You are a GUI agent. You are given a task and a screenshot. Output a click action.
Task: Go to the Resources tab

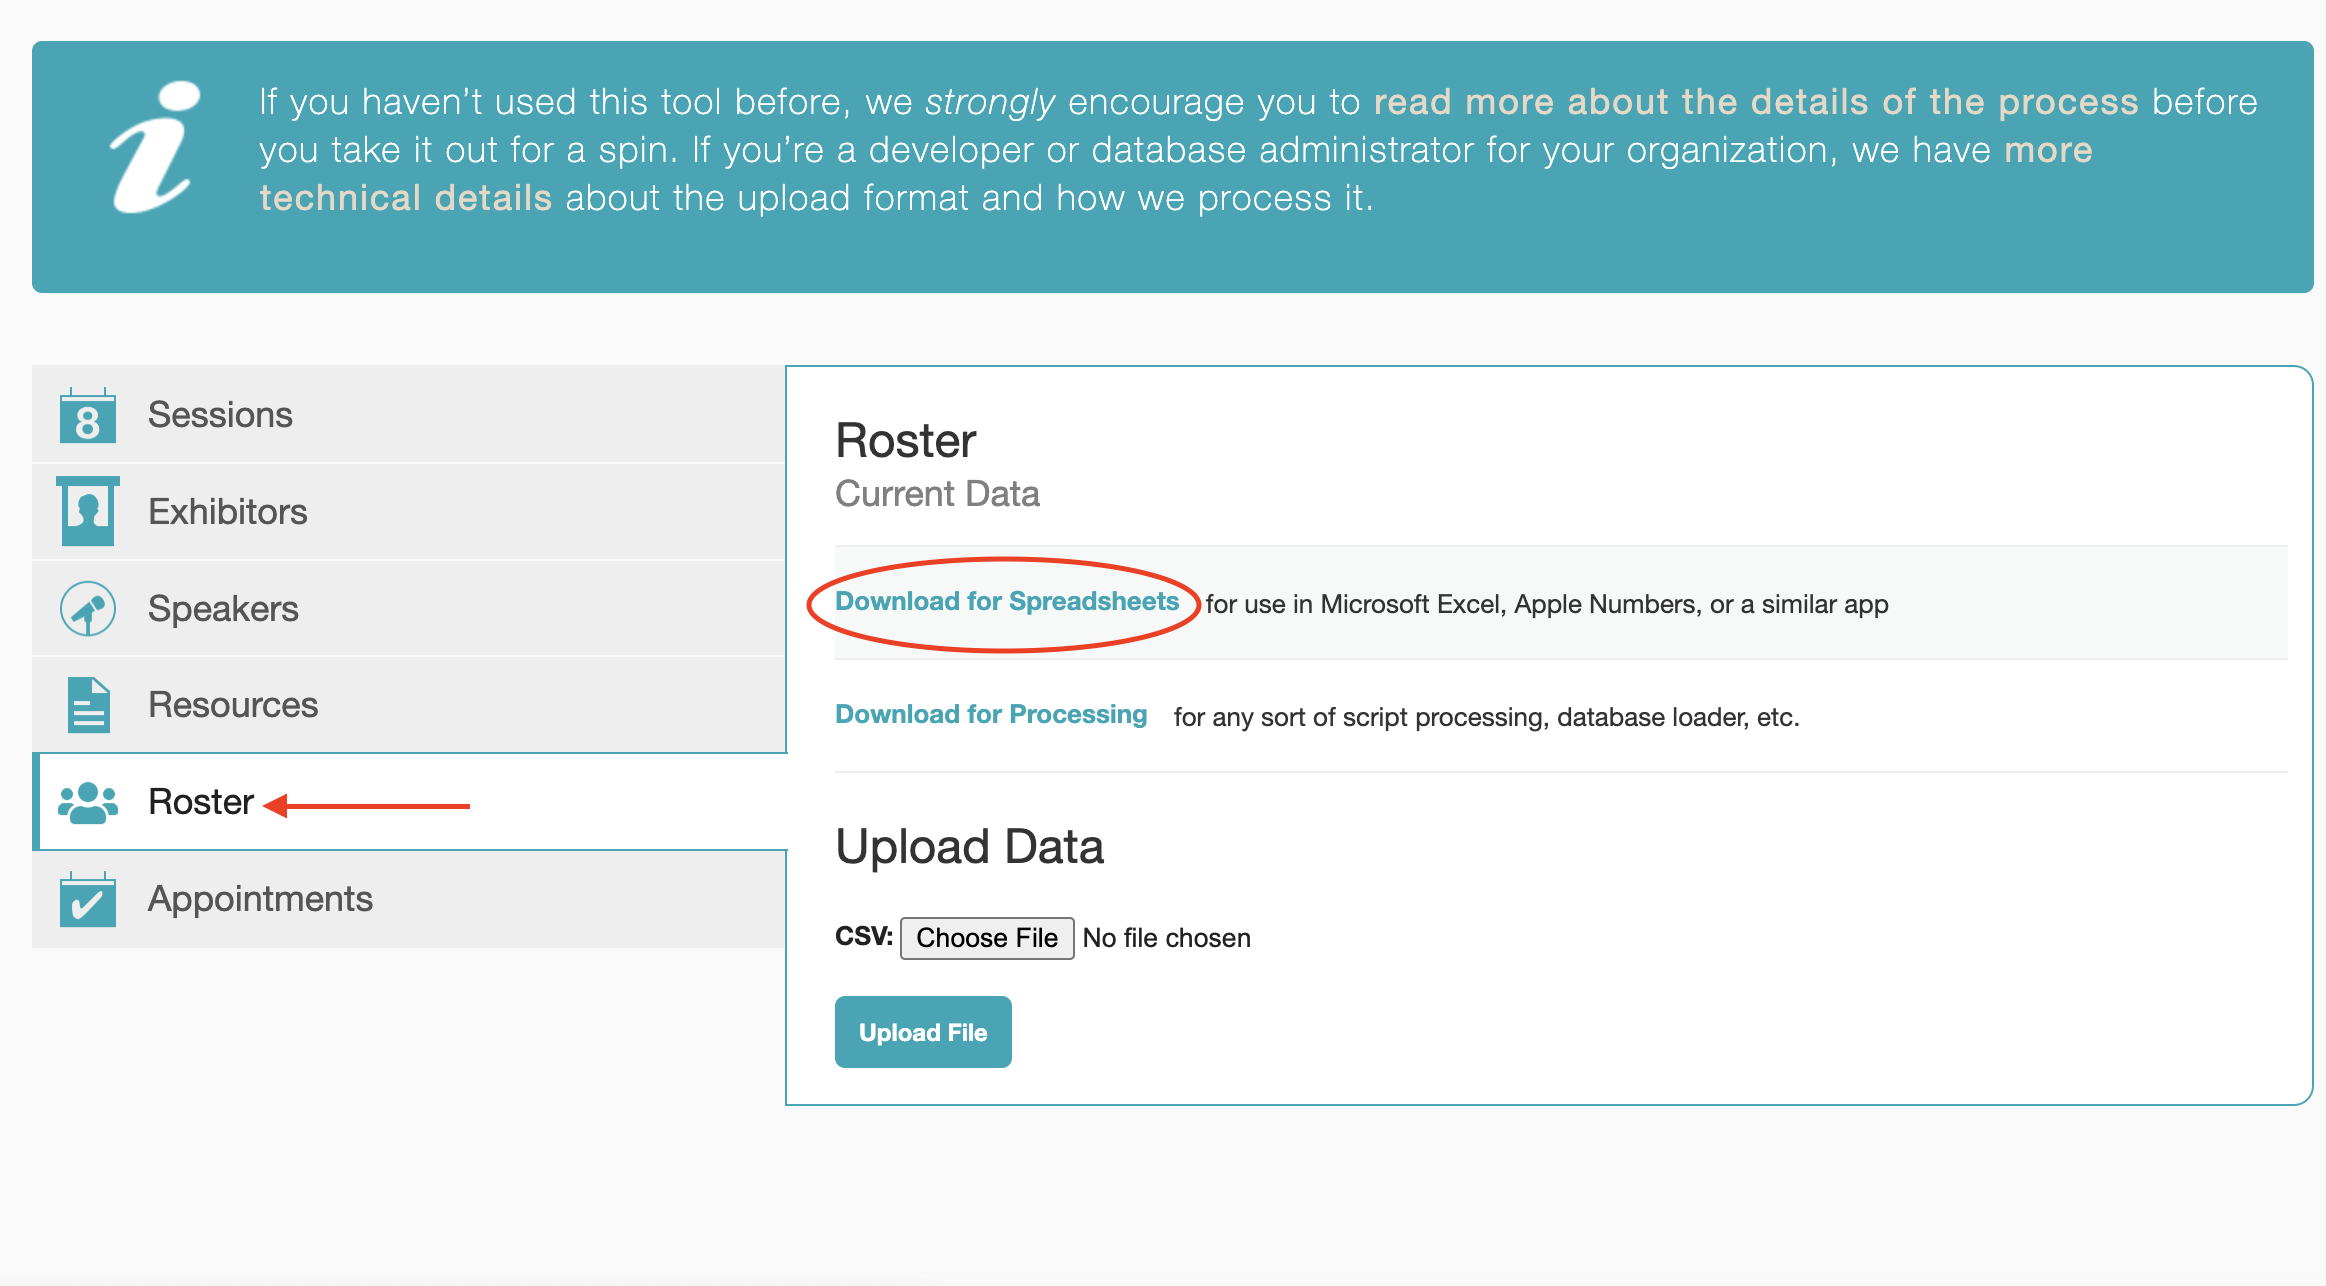point(232,705)
